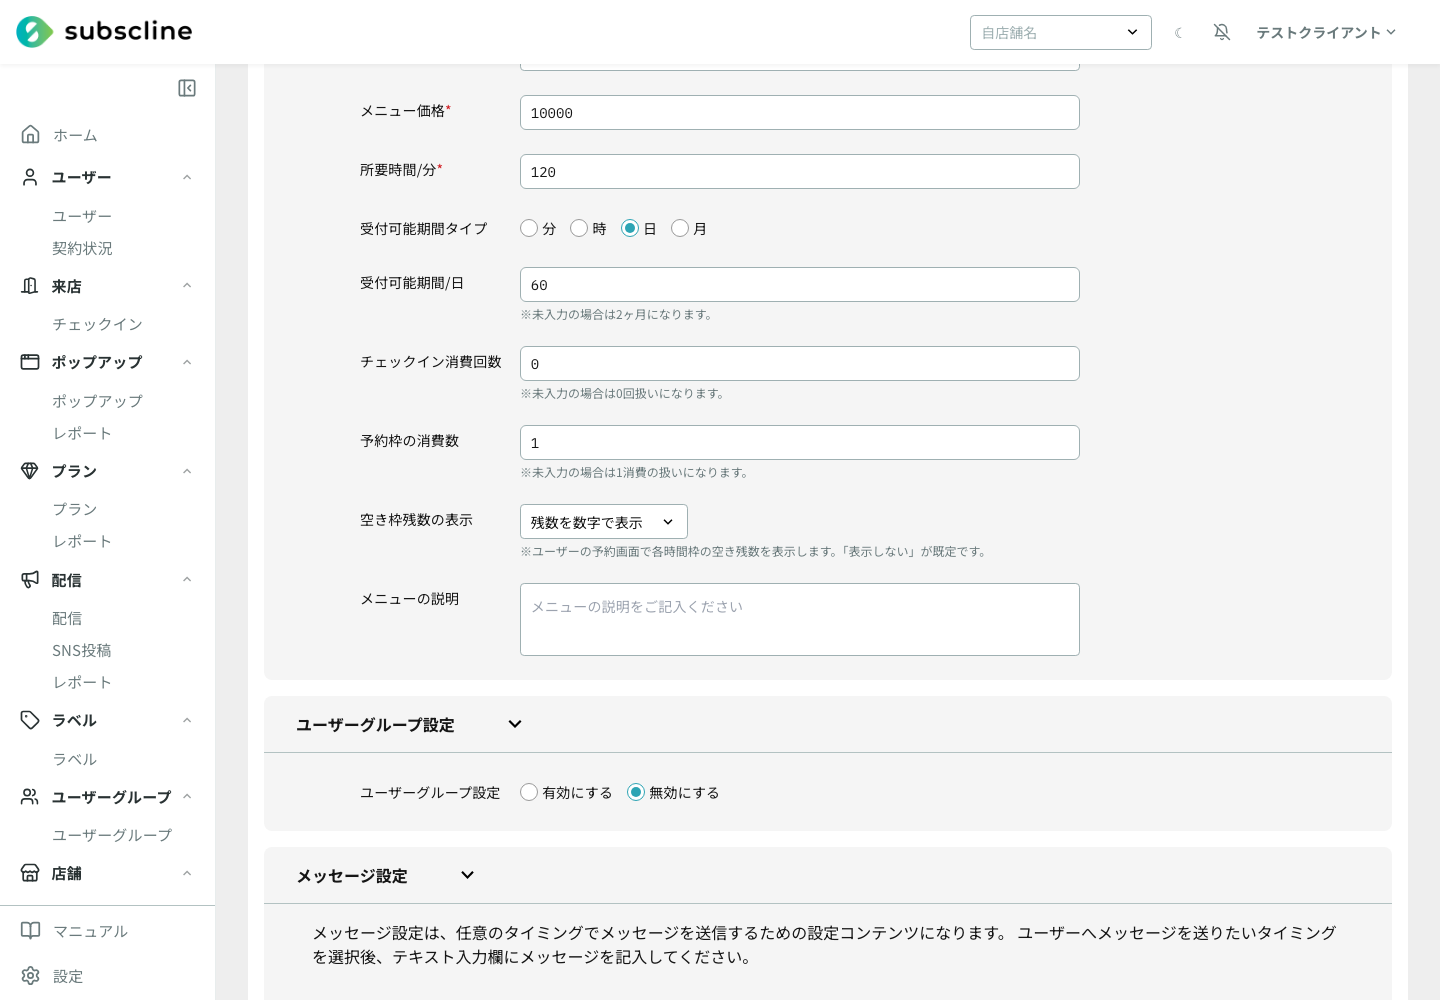Open ユーザーグループ submenu item in sidebar

pyautogui.click(x=112, y=835)
